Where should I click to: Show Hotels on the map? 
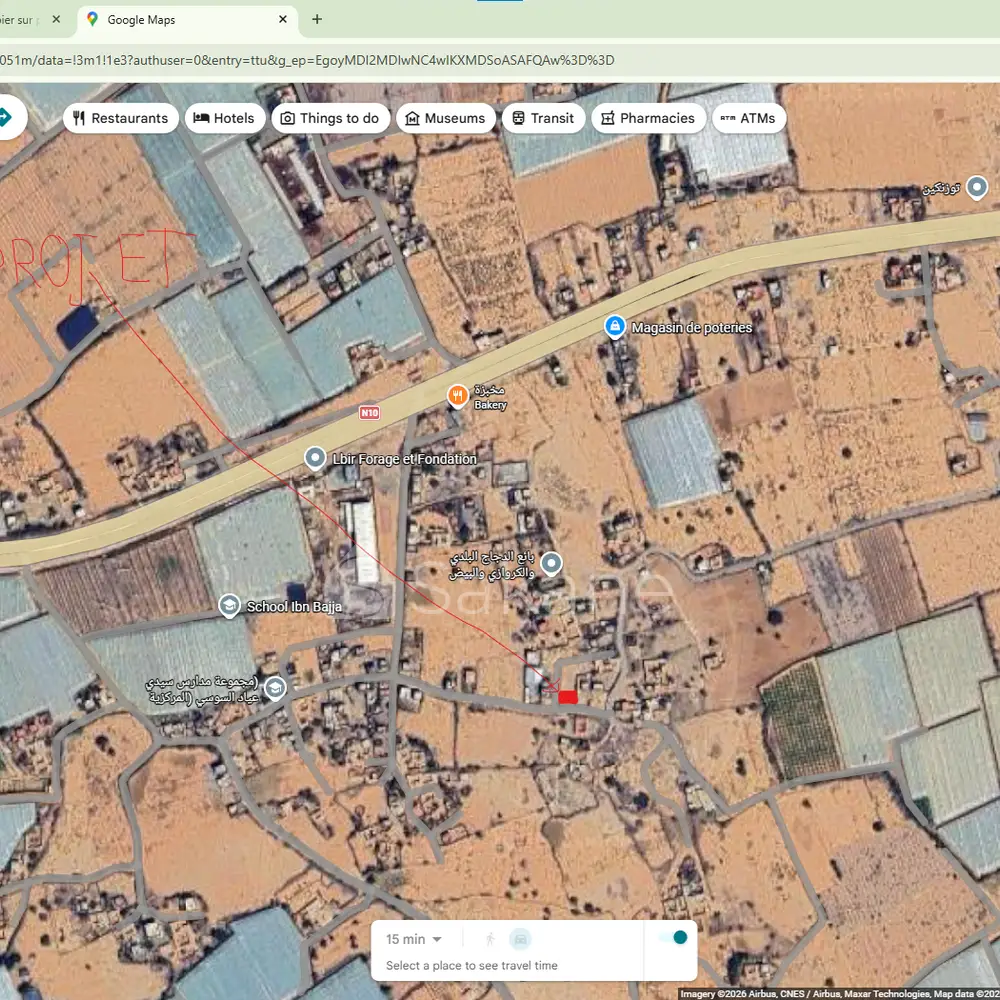point(224,118)
